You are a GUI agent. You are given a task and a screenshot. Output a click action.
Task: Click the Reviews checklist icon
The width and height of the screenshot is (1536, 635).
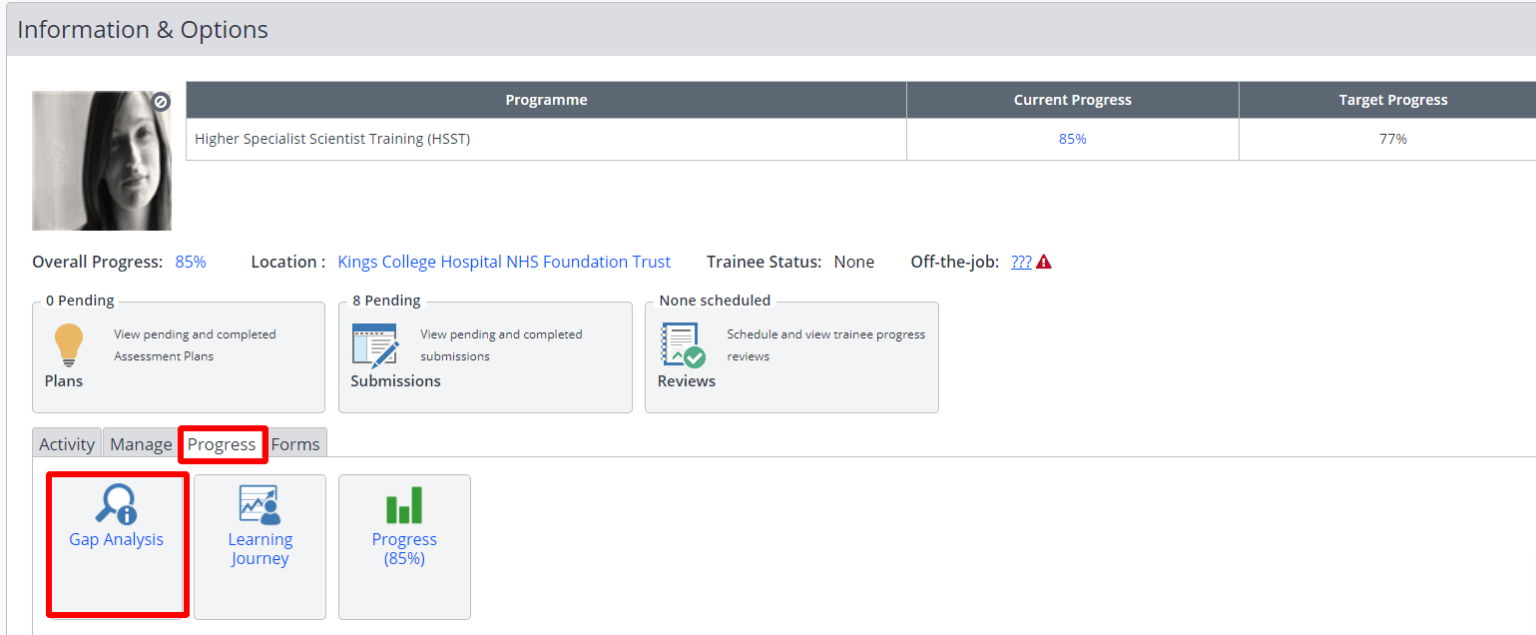(x=683, y=345)
